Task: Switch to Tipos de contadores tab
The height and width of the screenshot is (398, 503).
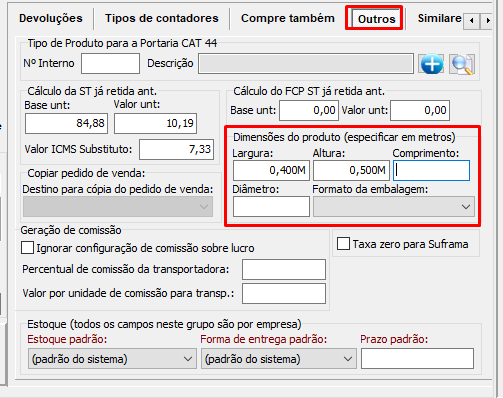Action: [162, 18]
